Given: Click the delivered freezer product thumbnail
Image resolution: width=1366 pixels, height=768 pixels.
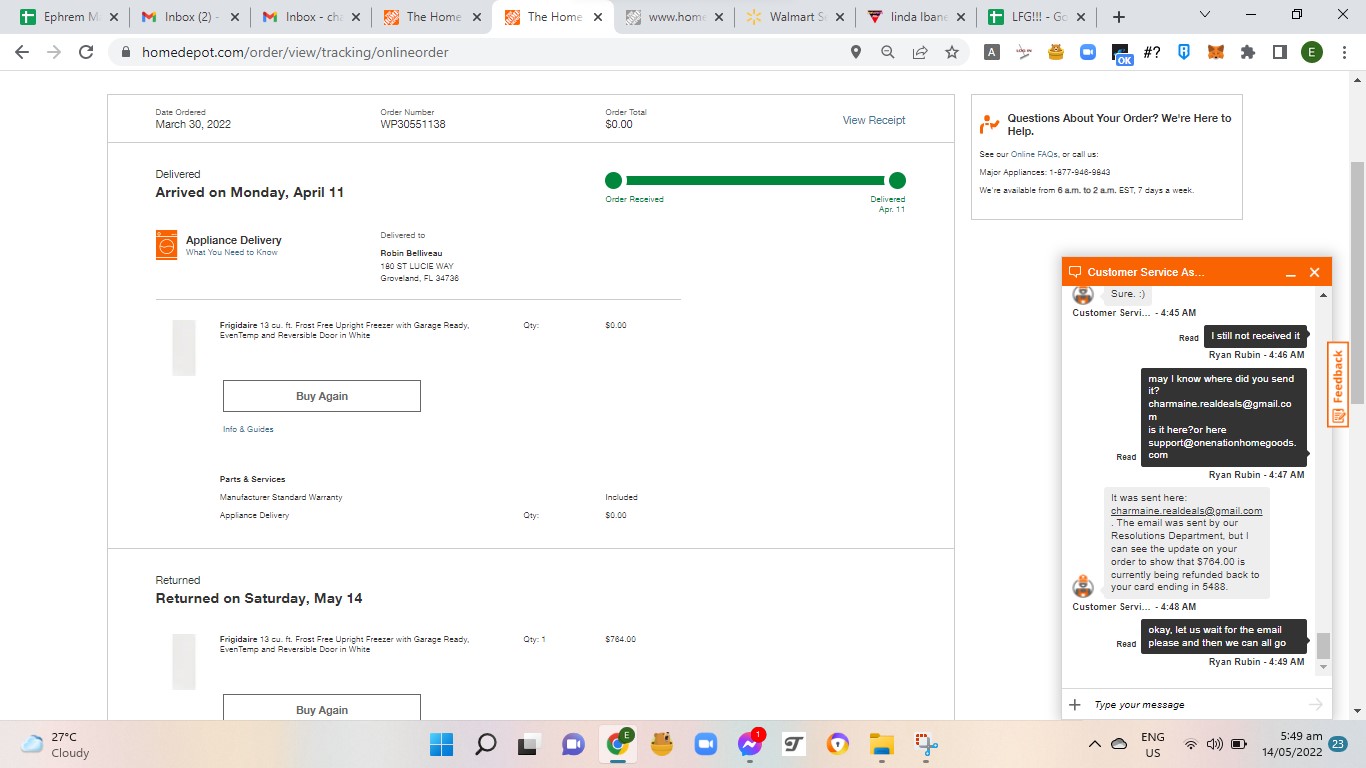Looking at the screenshot, I should (x=184, y=347).
